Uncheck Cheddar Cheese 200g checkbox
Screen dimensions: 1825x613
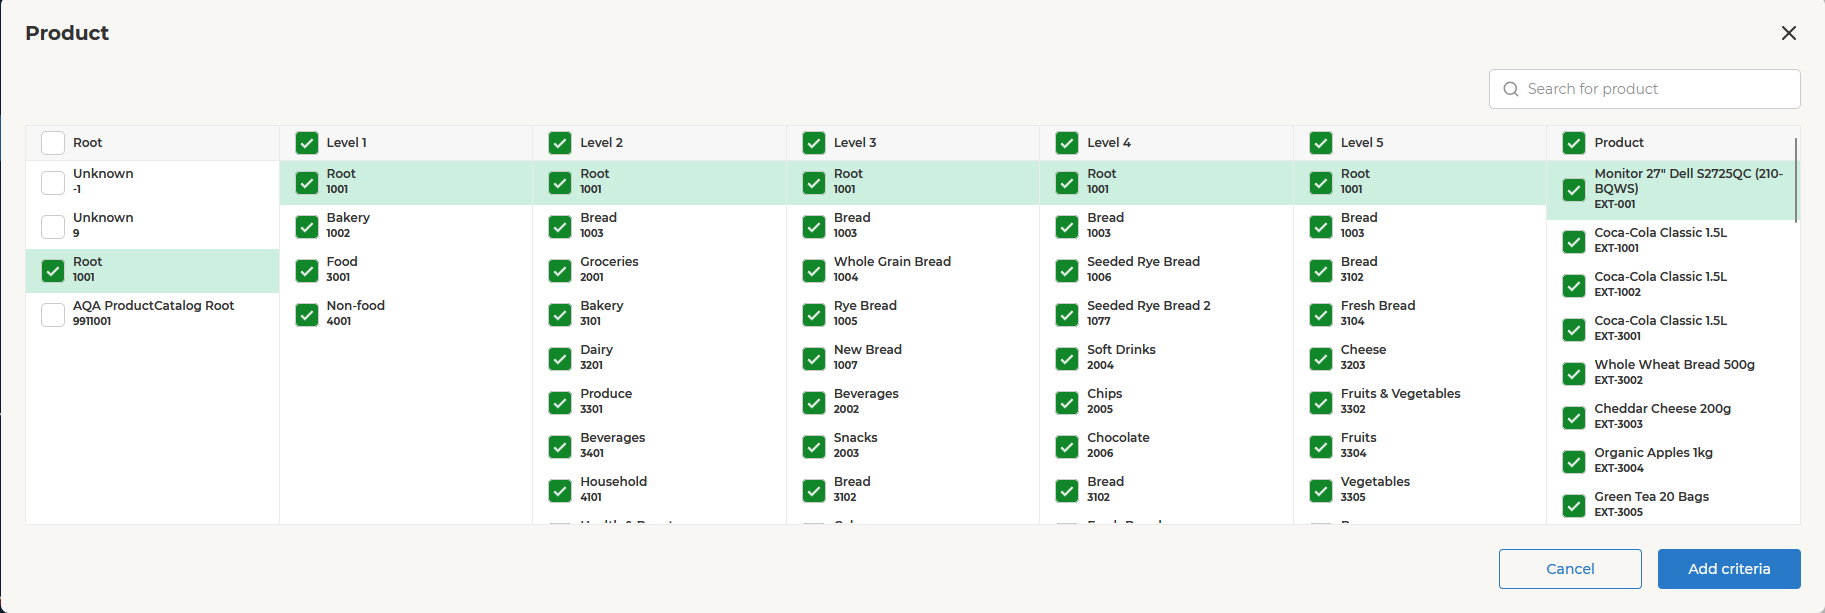(x=1574, y=418)
